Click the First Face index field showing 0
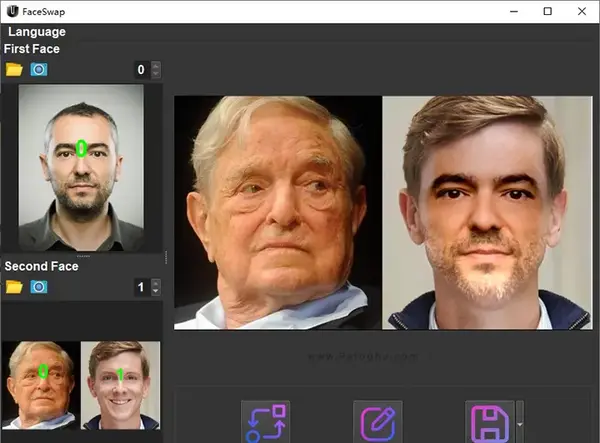 click(142, 70)
